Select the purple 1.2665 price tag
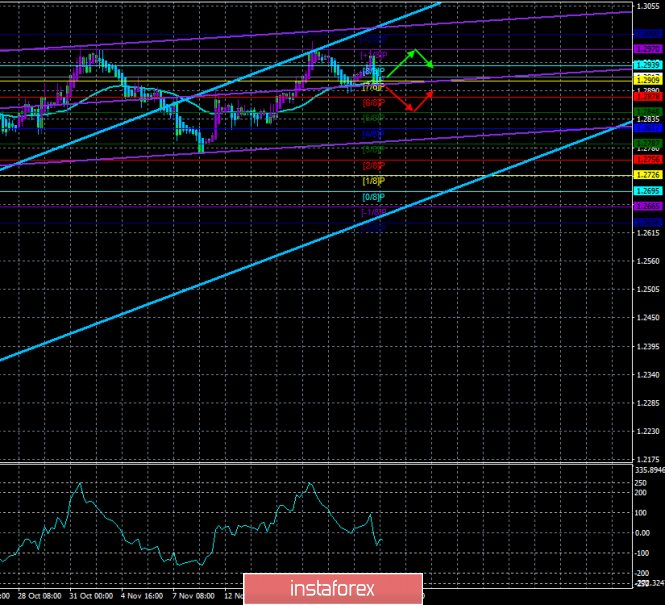The height and width of the screenshot is (605, 665). pos(647,206)
